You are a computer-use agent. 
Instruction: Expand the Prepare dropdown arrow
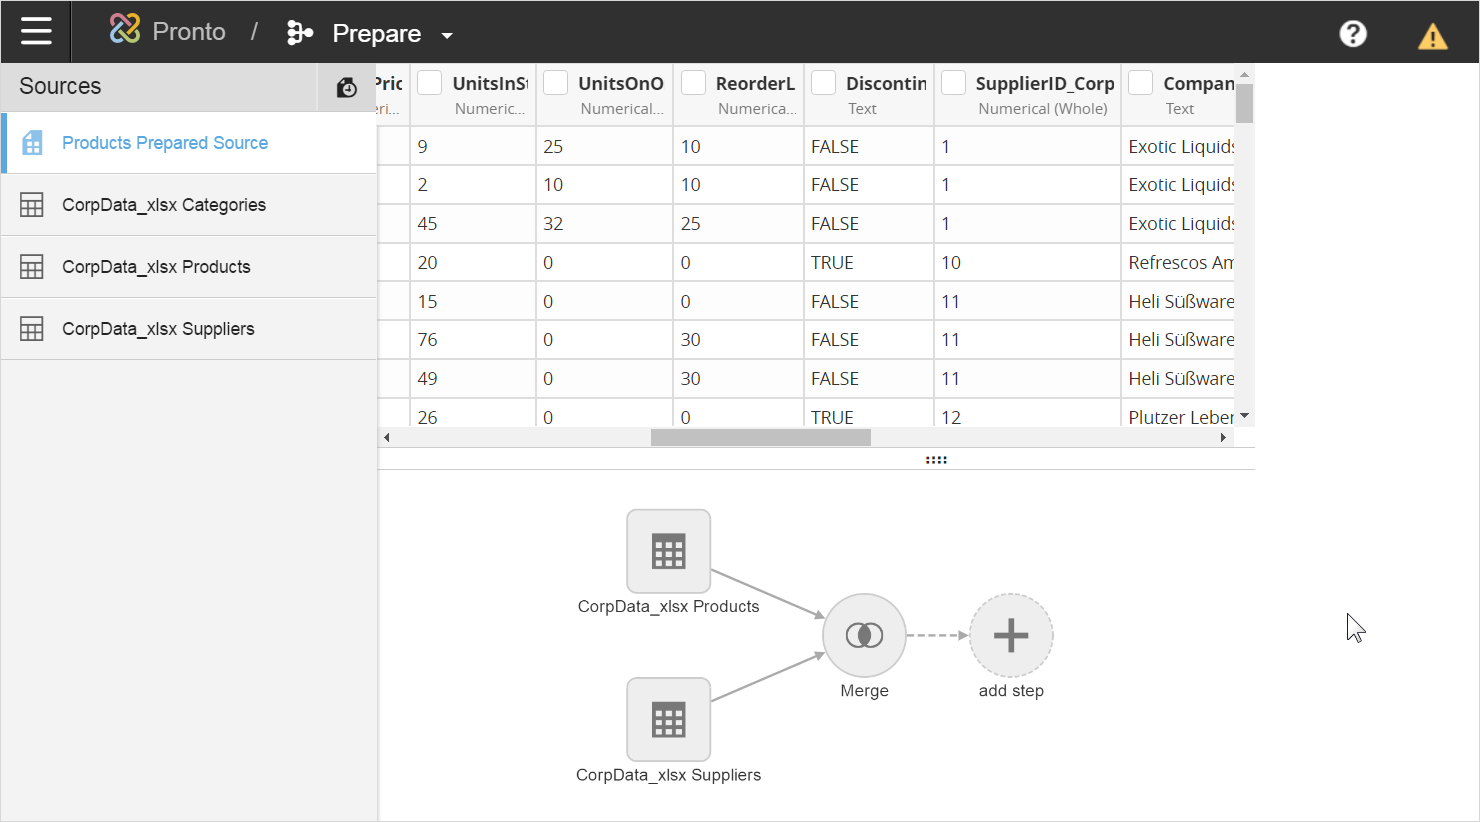447,36
